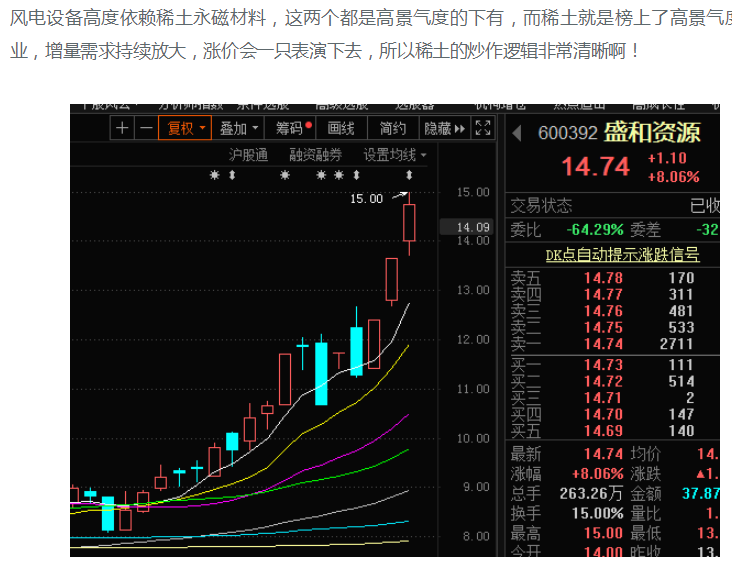Click the red dot on 筹码 button
Image resolution: width=732 pixels, height=573 pixels.
(308, 125)
